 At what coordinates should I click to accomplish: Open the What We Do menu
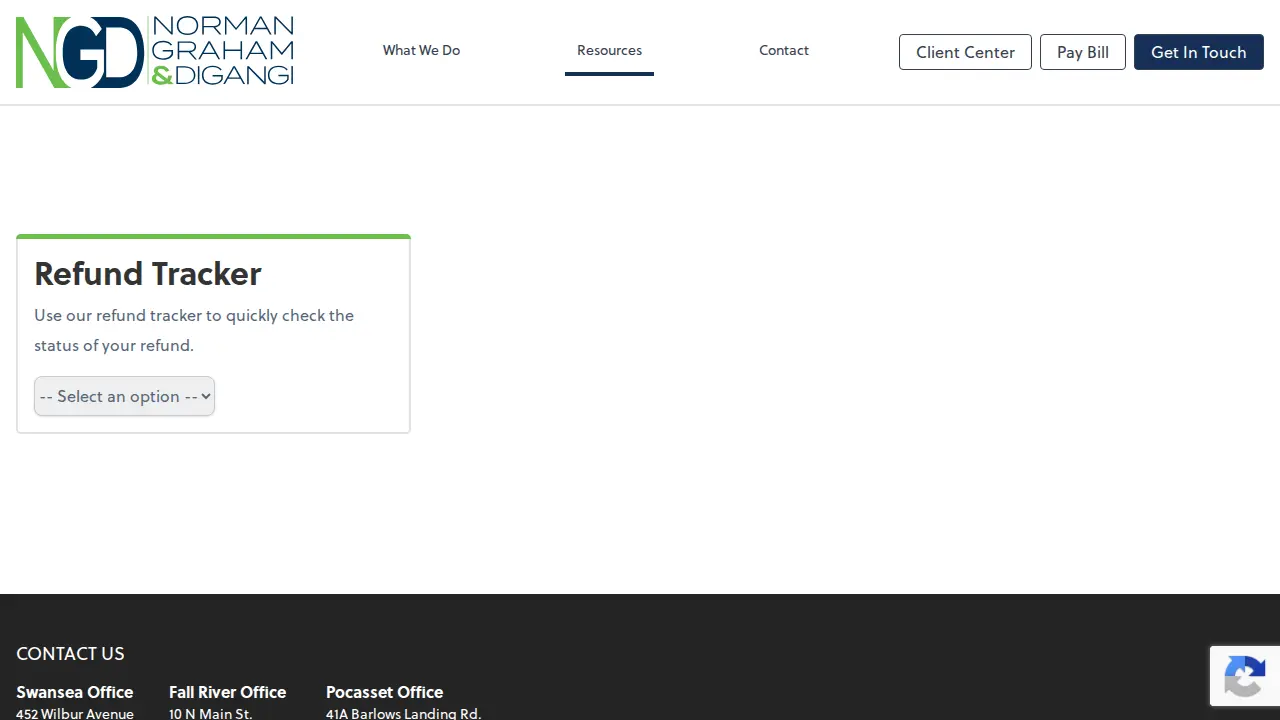(421, 50)
